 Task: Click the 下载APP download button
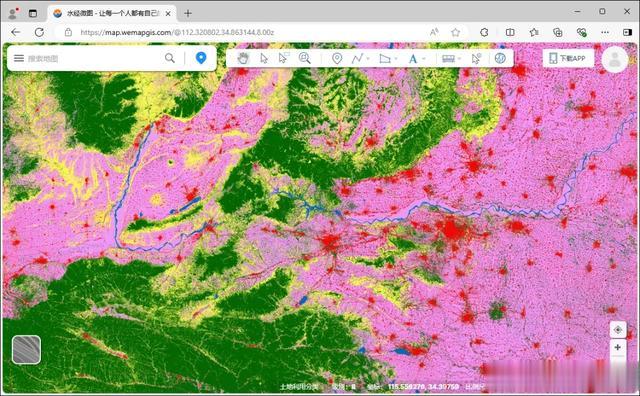pos(568,58)
